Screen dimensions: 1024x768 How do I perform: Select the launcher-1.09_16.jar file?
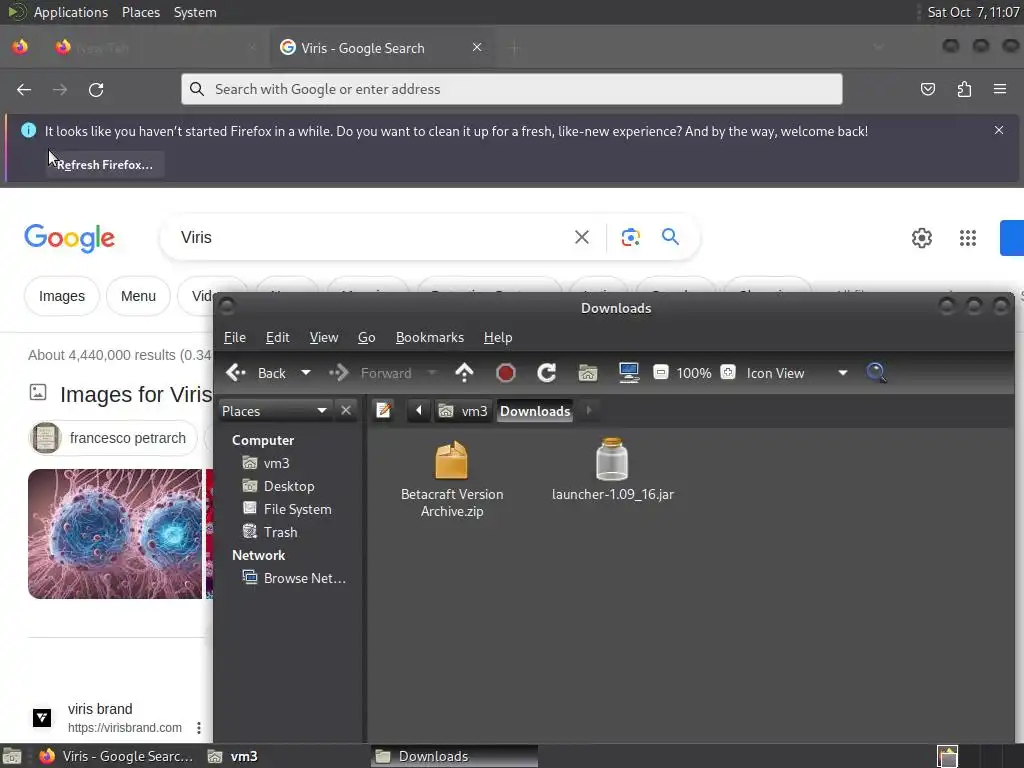(613, 470)
